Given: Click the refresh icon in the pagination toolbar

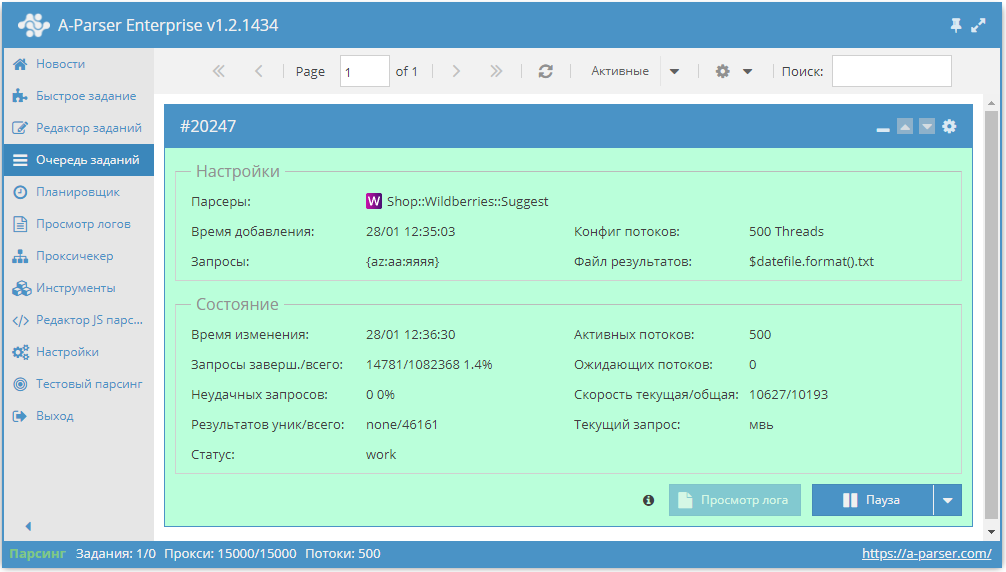Looking at the screenshot, I should coord(545,71).
